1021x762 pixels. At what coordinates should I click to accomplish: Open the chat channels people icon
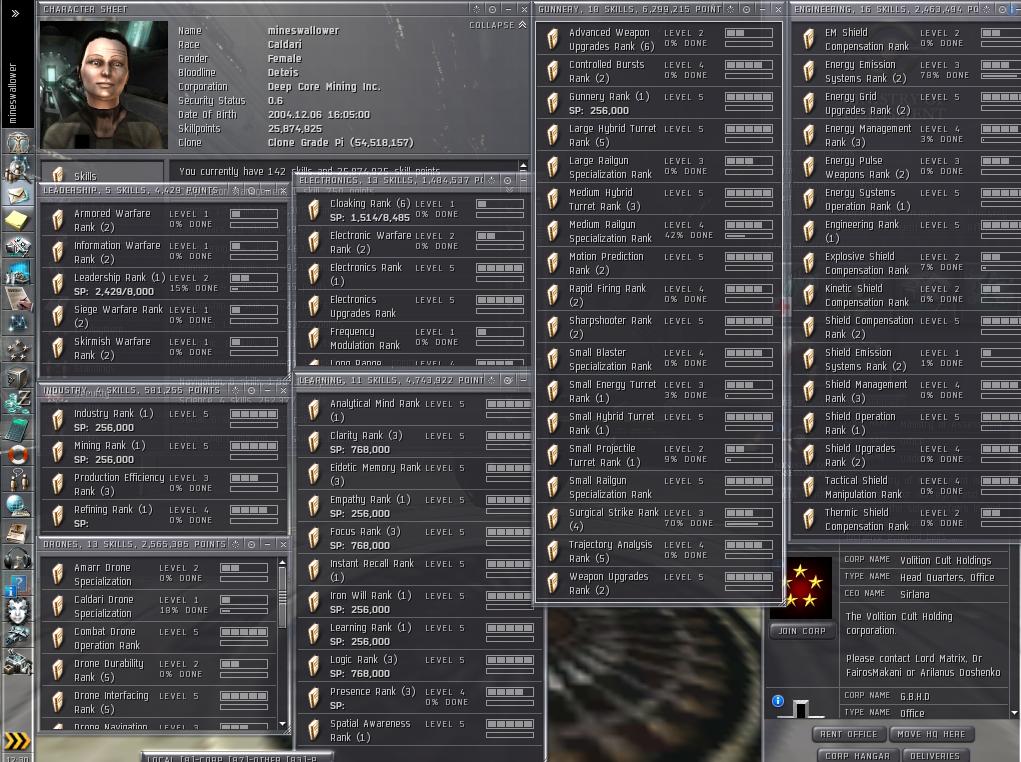coord(18,480)
